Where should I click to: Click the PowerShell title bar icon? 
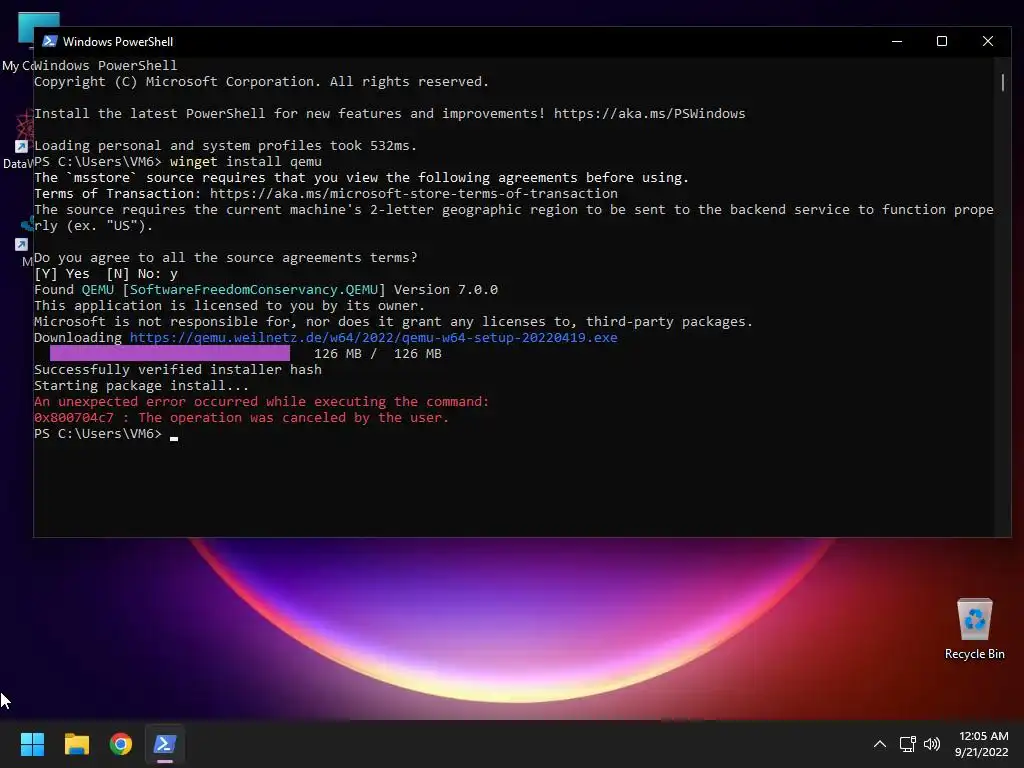tap(50, 41)
